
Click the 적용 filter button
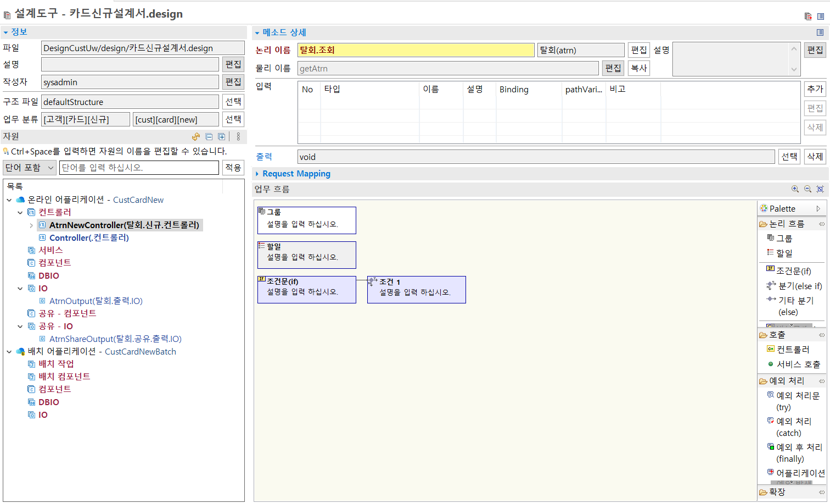coord(233,168)
